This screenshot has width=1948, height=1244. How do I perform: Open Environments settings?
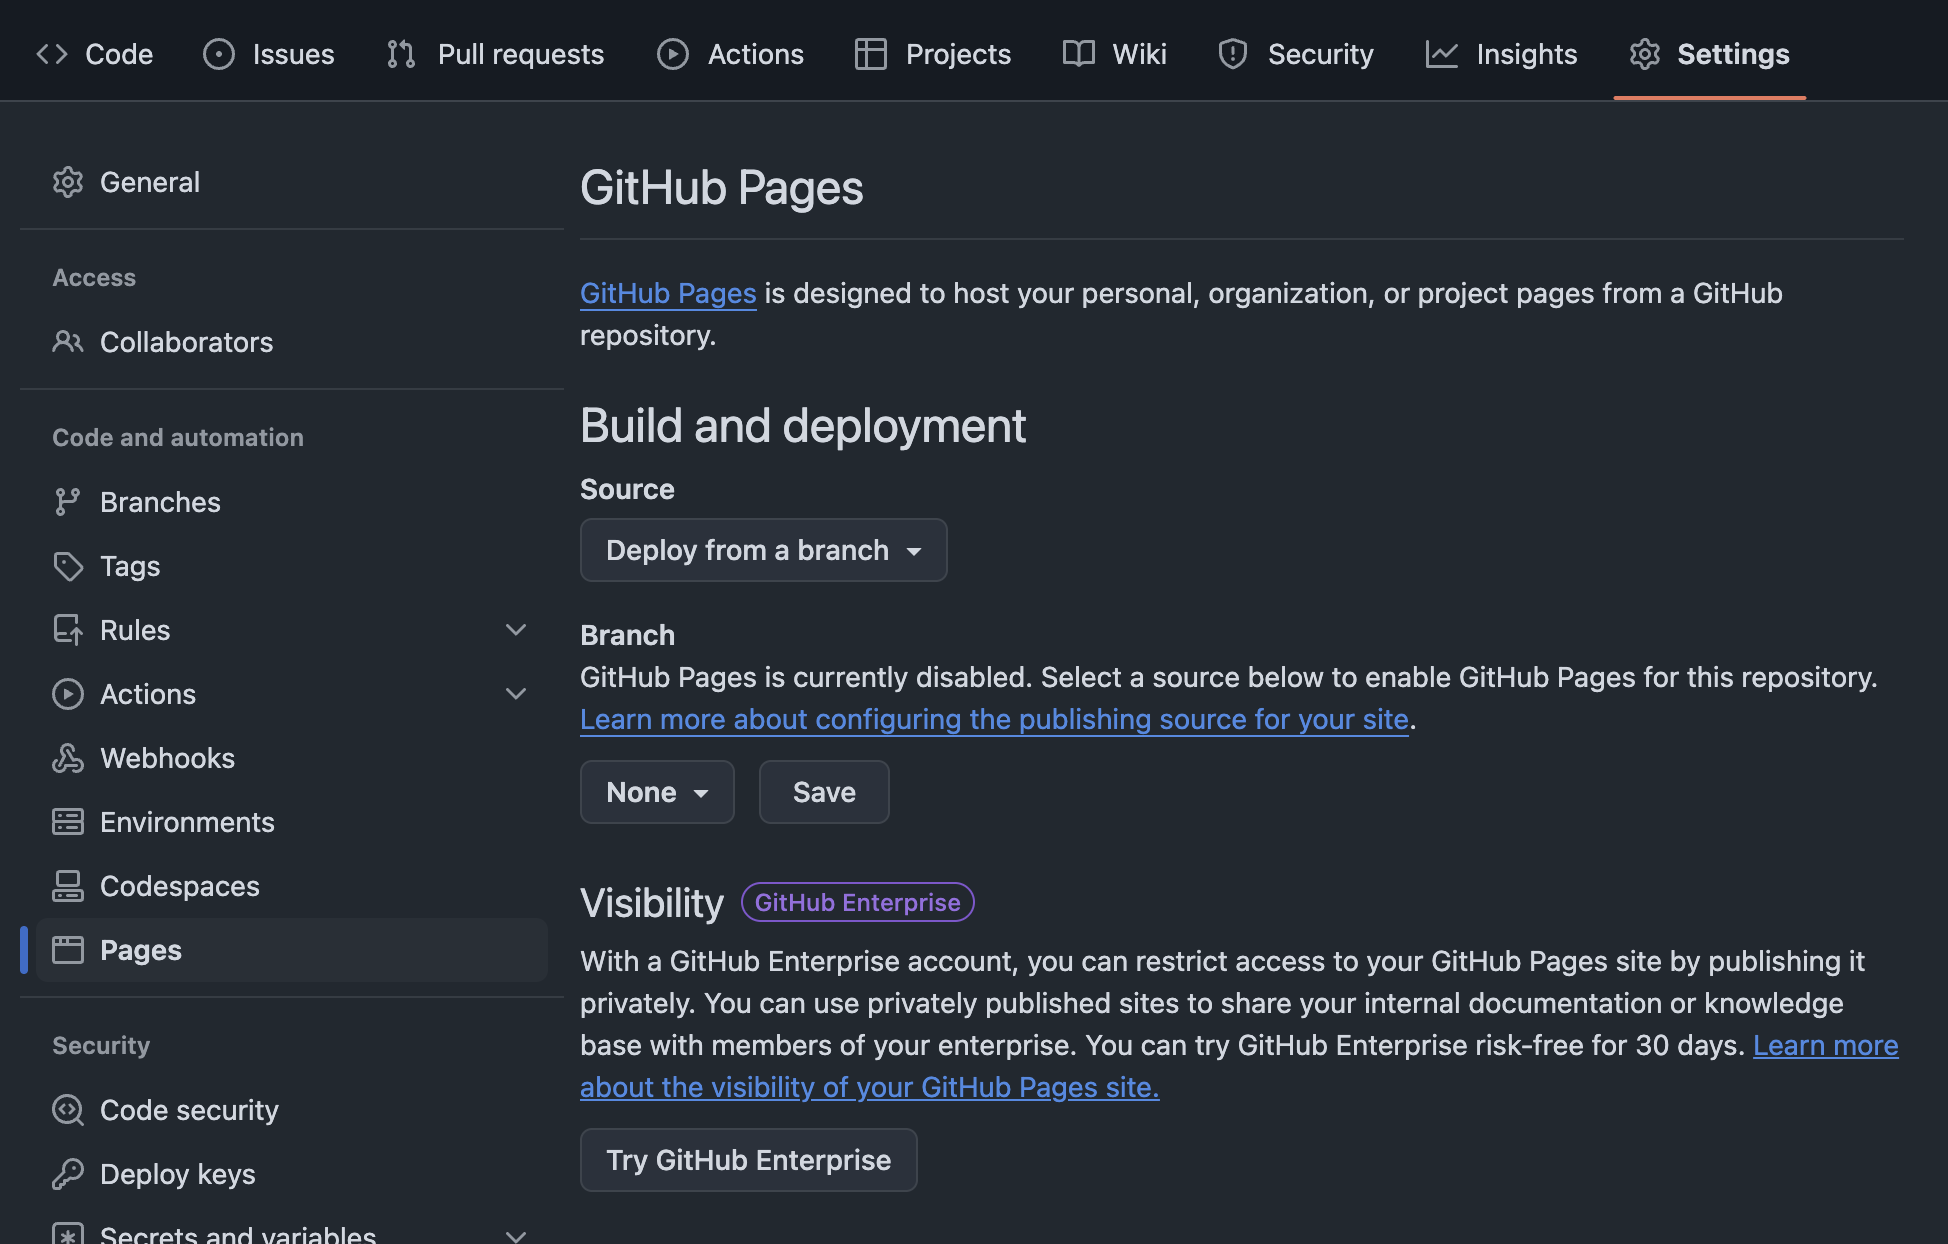pos(291,822)
